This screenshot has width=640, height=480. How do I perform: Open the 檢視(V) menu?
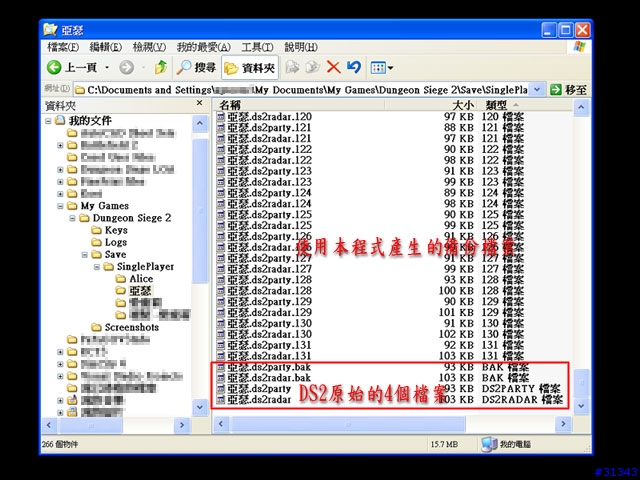(x=149, y=47)
